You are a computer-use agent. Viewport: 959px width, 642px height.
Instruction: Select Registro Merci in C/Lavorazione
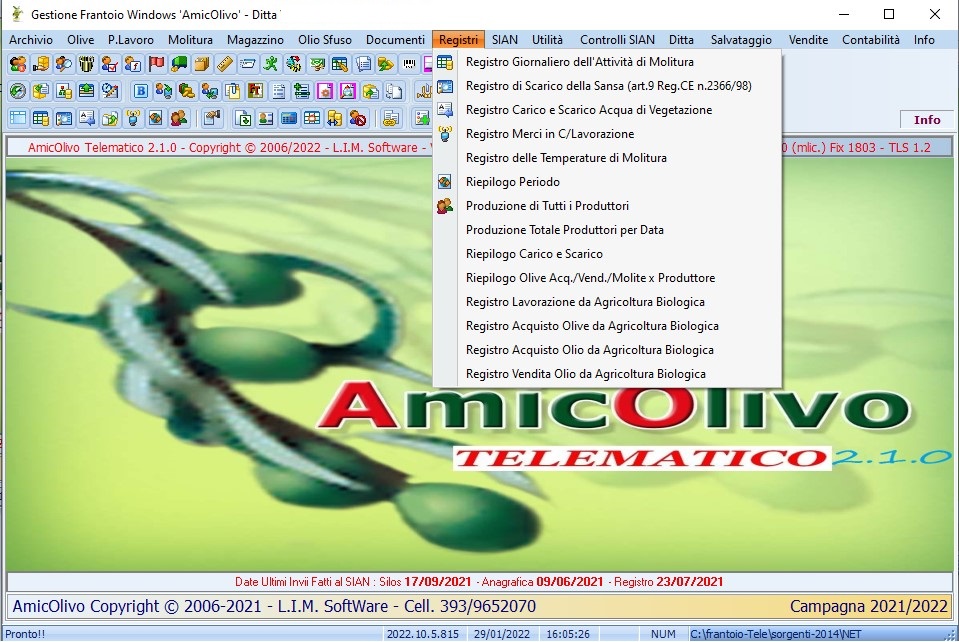click(607, 134)
